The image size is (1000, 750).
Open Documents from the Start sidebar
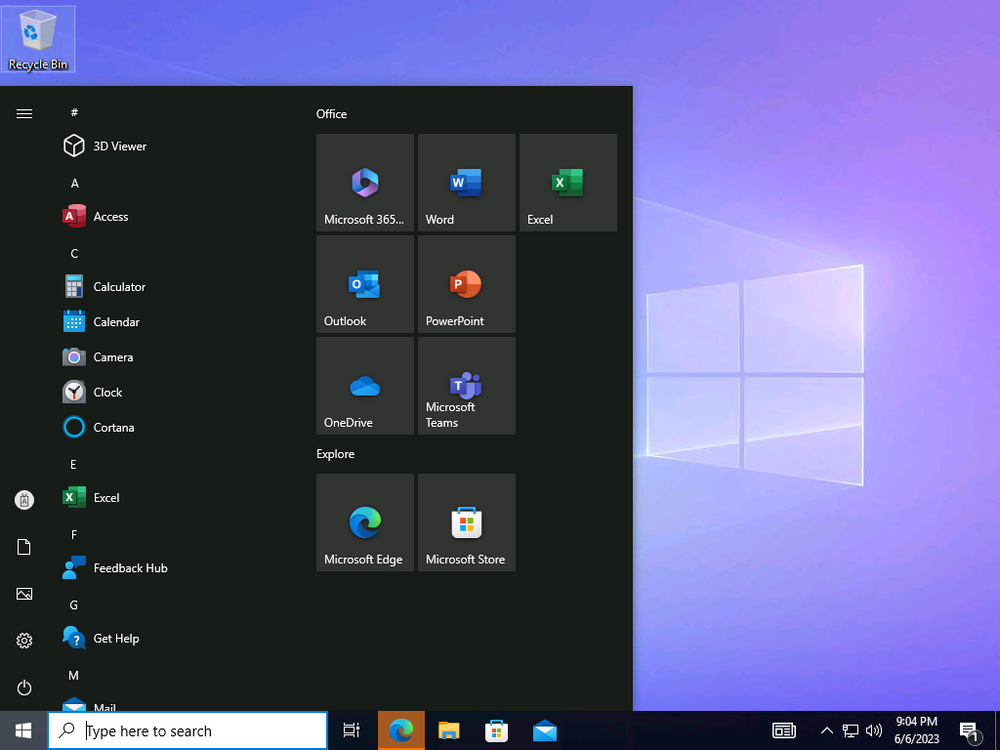tap(24, 547)
